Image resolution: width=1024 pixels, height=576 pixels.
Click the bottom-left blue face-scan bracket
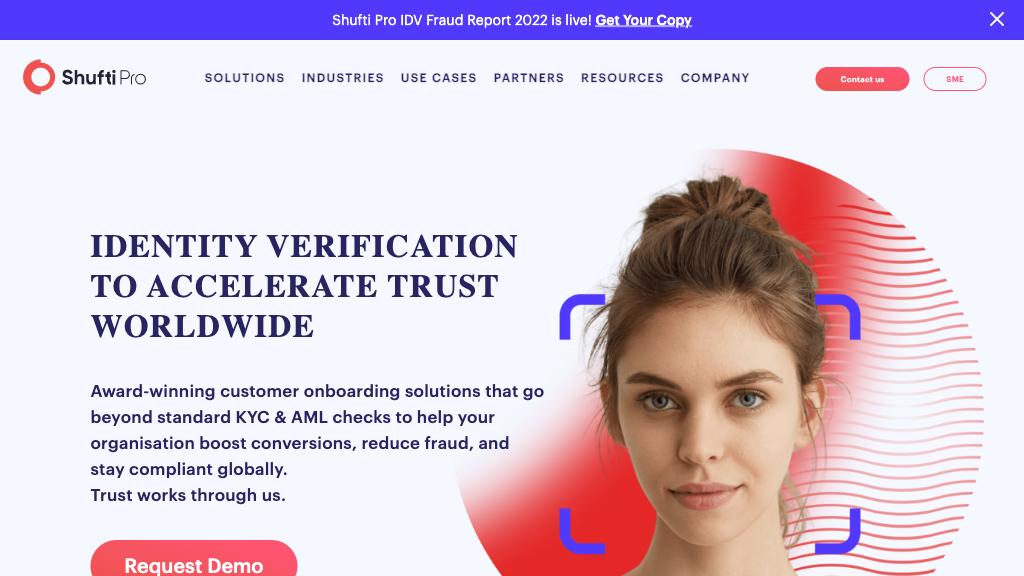click(x=582, y=531)
